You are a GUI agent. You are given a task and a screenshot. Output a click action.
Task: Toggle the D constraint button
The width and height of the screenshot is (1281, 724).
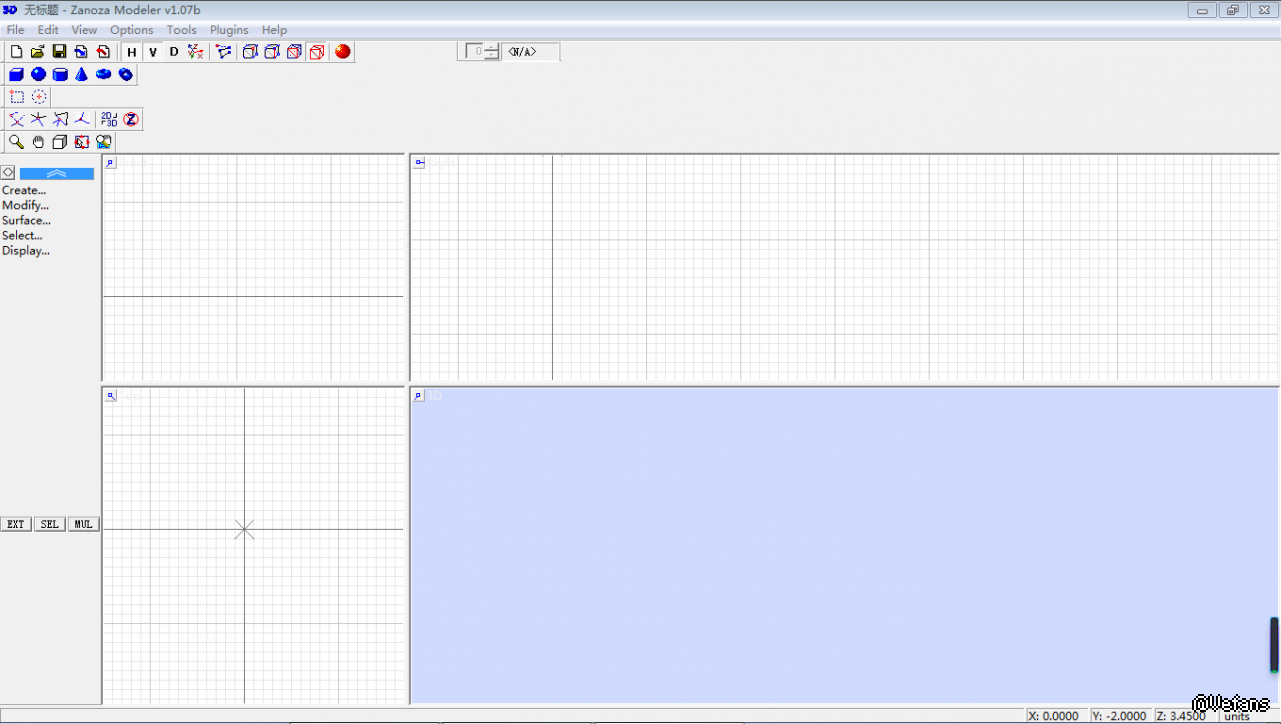174,52
